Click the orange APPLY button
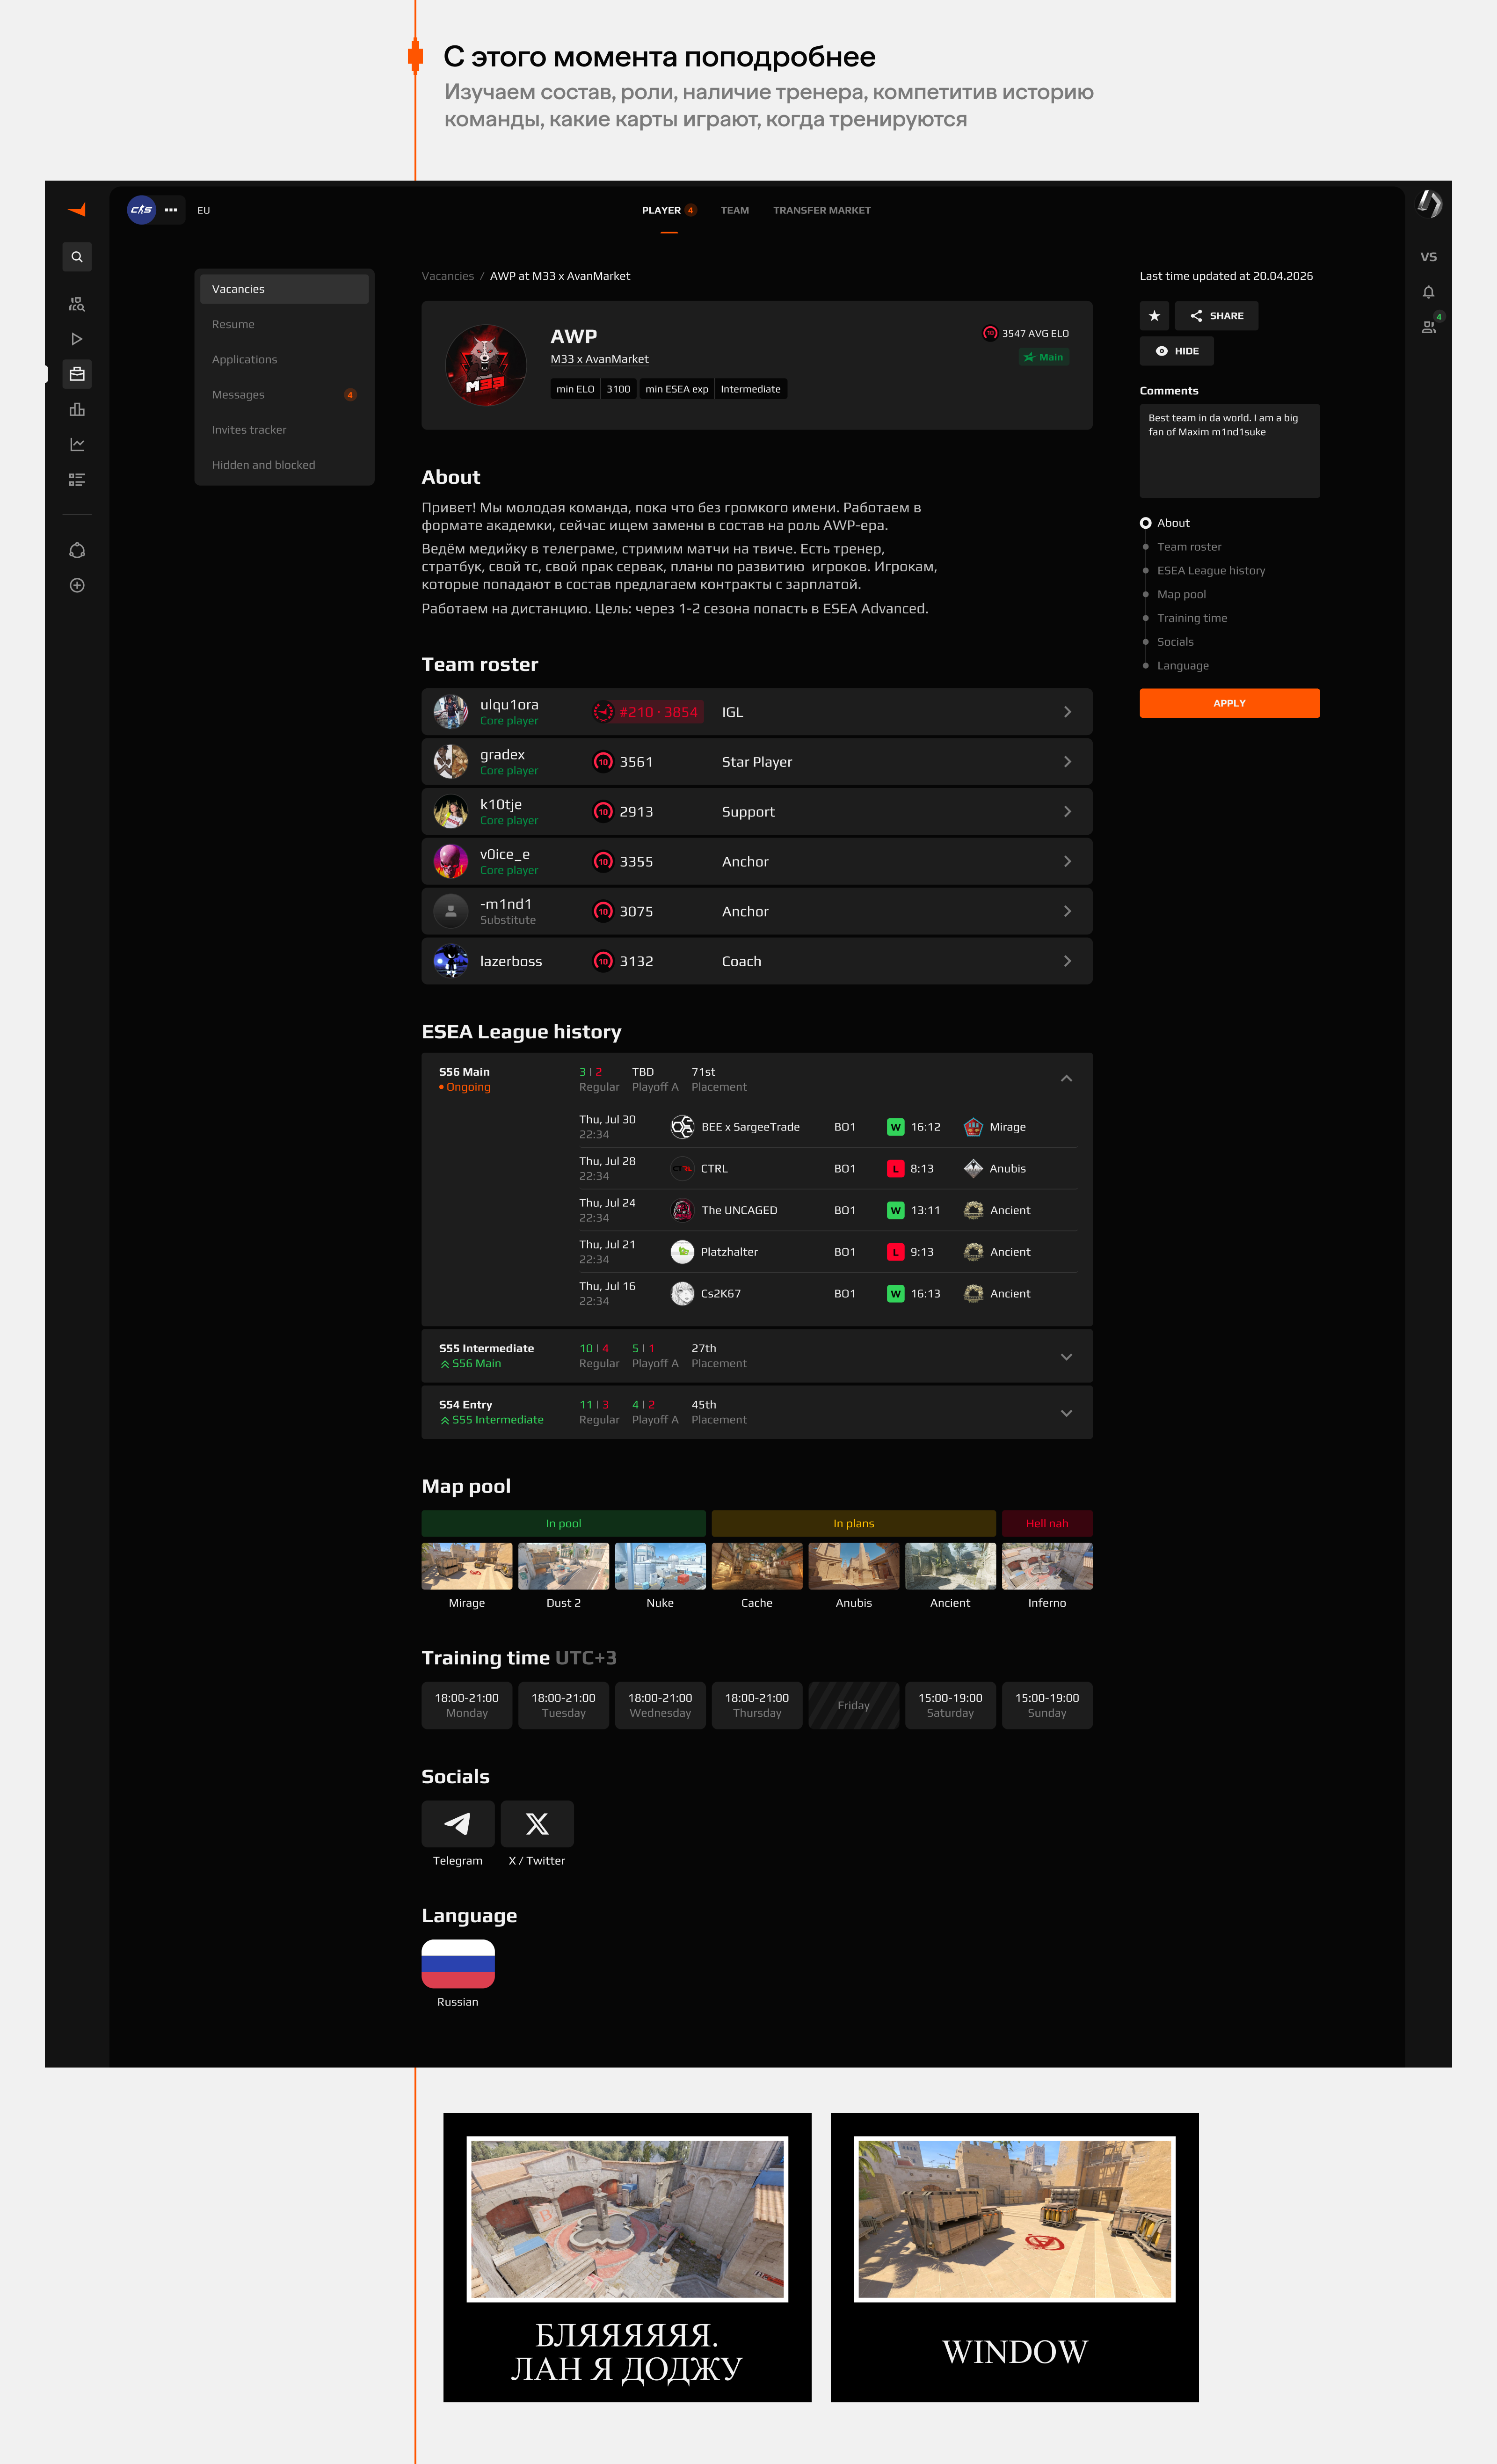The width and height of the screenshot is (1497, 2464). tap(1229, 703)
